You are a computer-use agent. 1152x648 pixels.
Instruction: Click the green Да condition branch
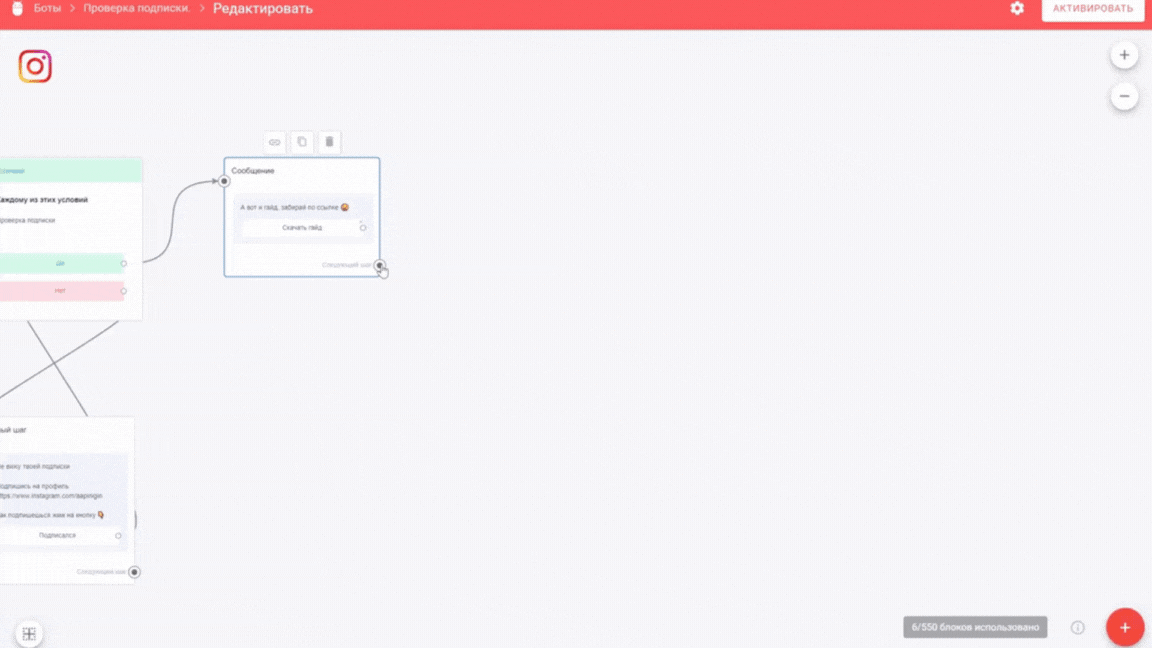tap(62, 263)
